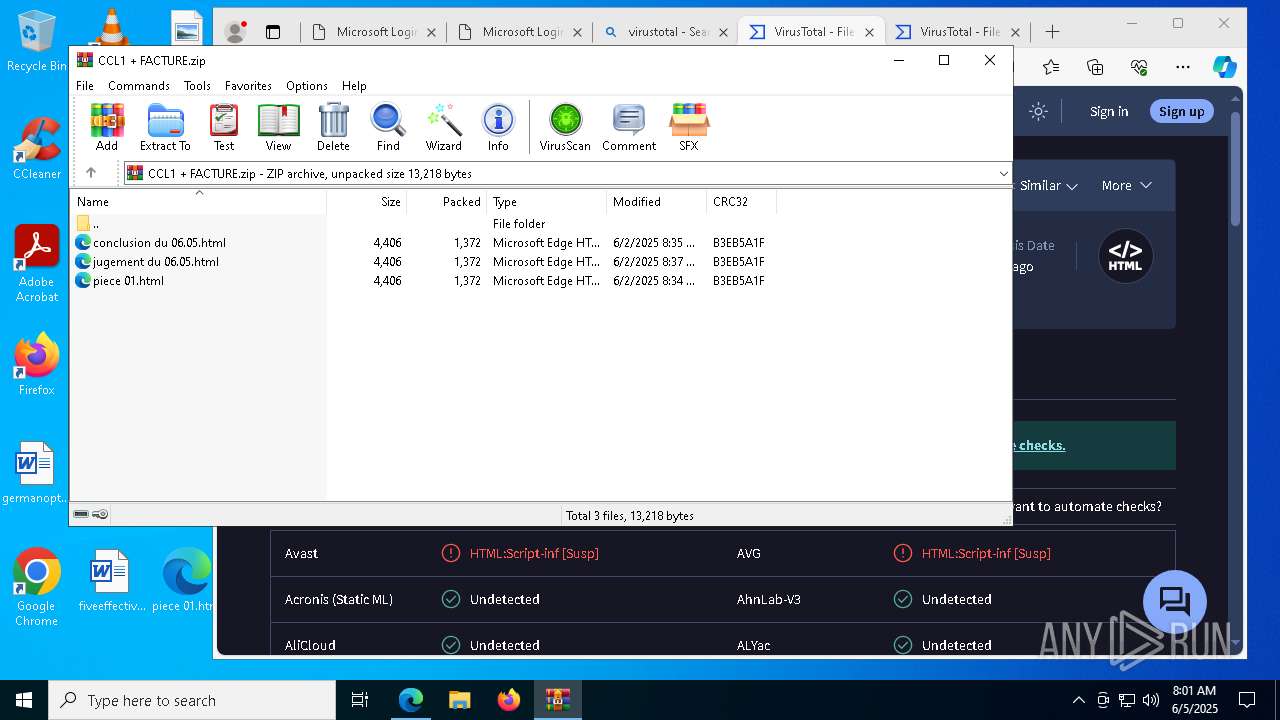Create SFX self-extracting archive
Screen dimensions: 1280x720
coord(689,127)
